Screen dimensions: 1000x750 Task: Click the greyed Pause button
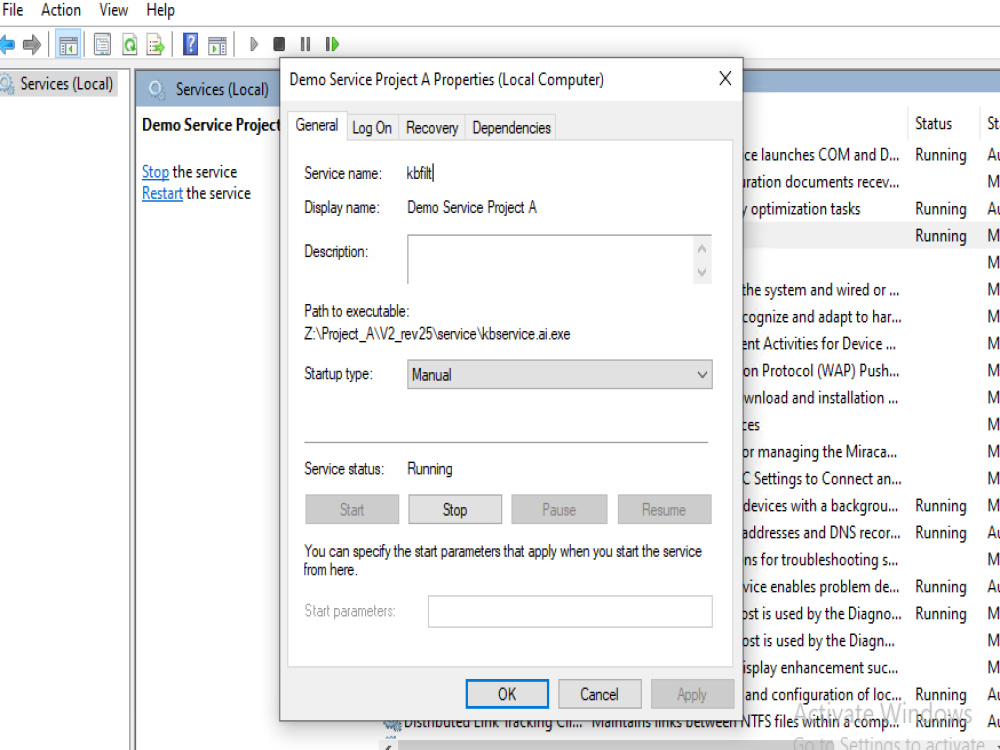tap(559, 510)
